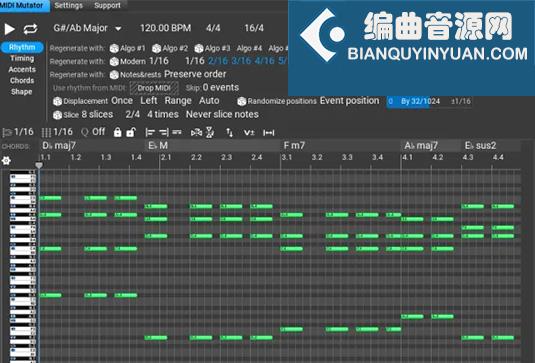535x363 pixels.
Task: Regenerate with Algo #2 dice icon
Action: coord(156,48)
